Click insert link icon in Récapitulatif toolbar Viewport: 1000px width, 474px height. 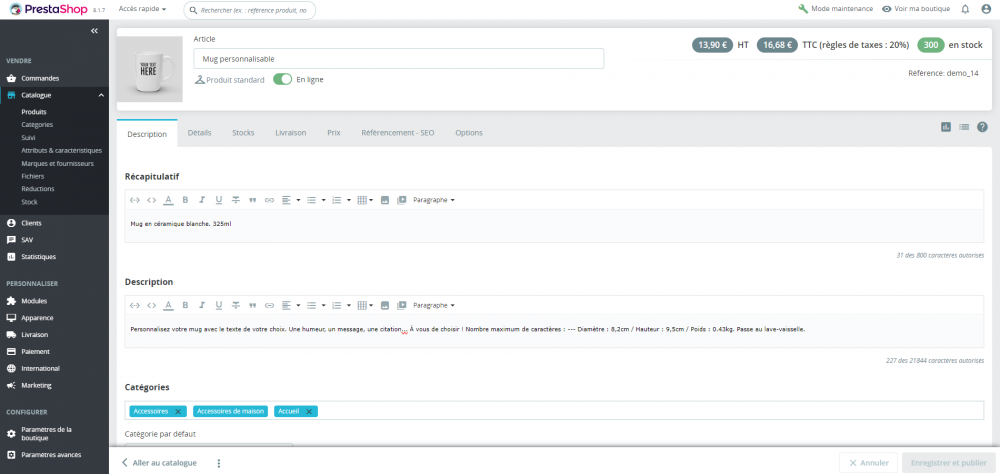point(269,200)
